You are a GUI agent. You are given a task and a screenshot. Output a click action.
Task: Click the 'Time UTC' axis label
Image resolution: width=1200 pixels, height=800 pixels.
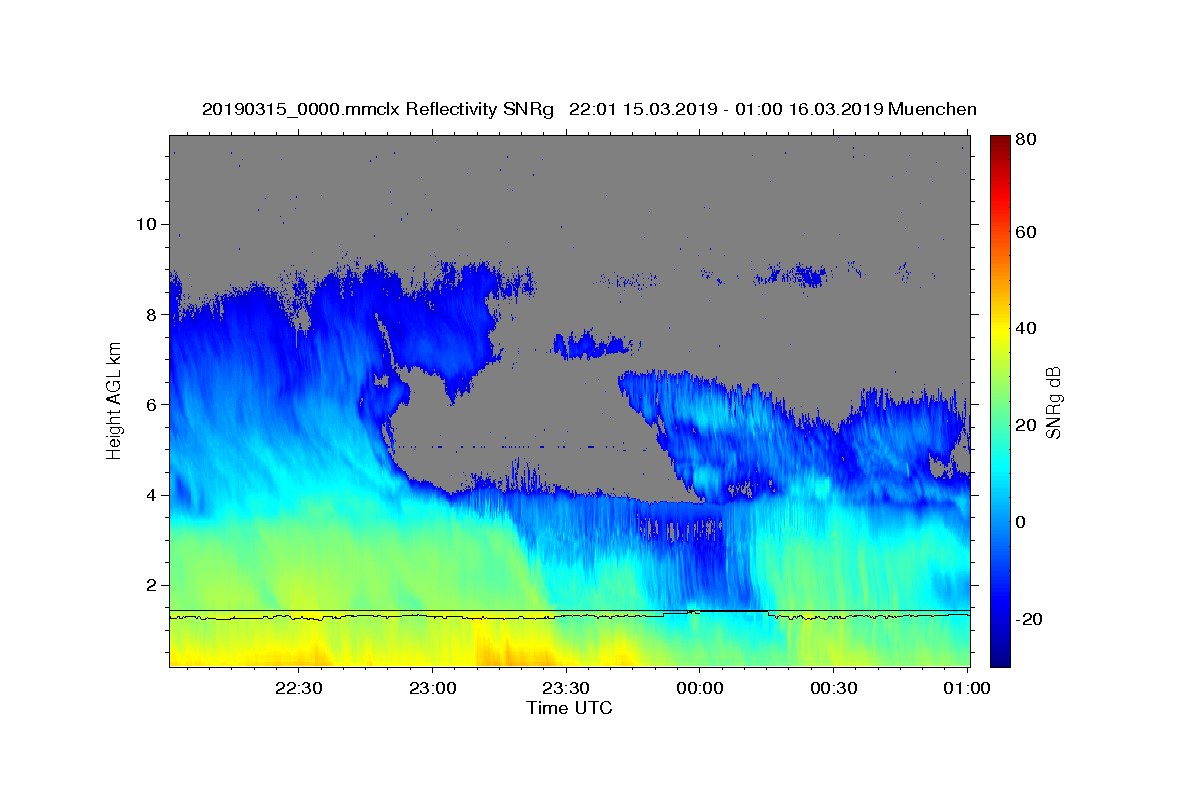coord(569,708)
